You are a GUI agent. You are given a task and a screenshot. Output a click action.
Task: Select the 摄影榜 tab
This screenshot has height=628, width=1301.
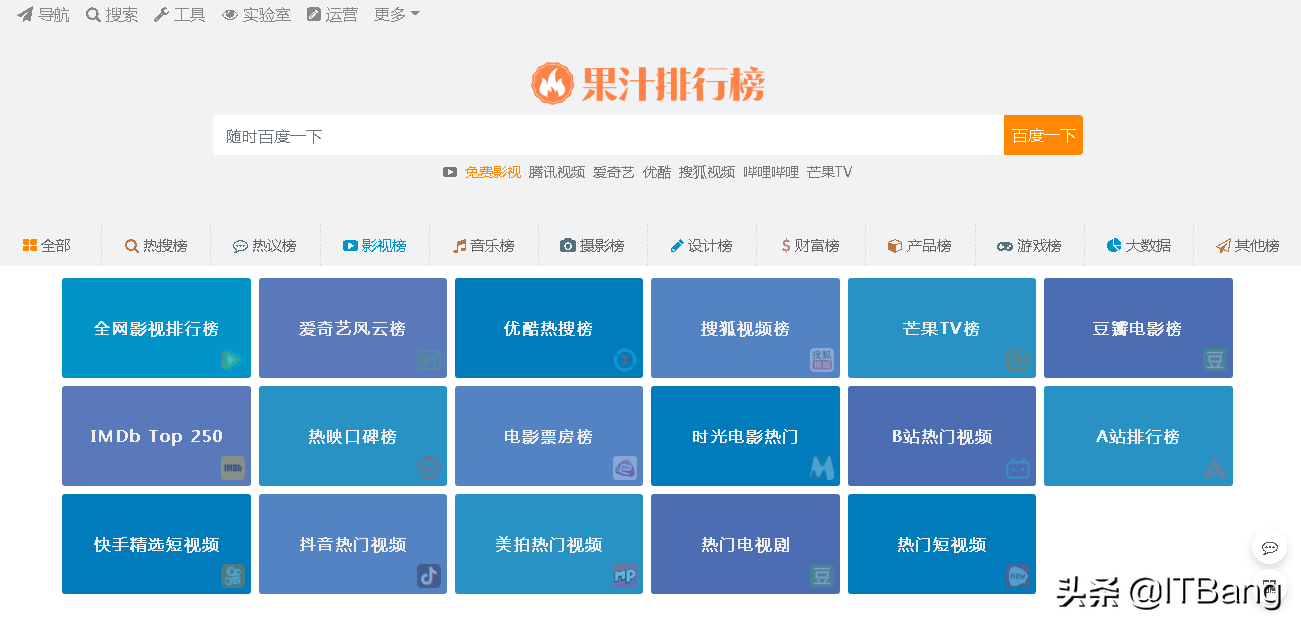592,245
